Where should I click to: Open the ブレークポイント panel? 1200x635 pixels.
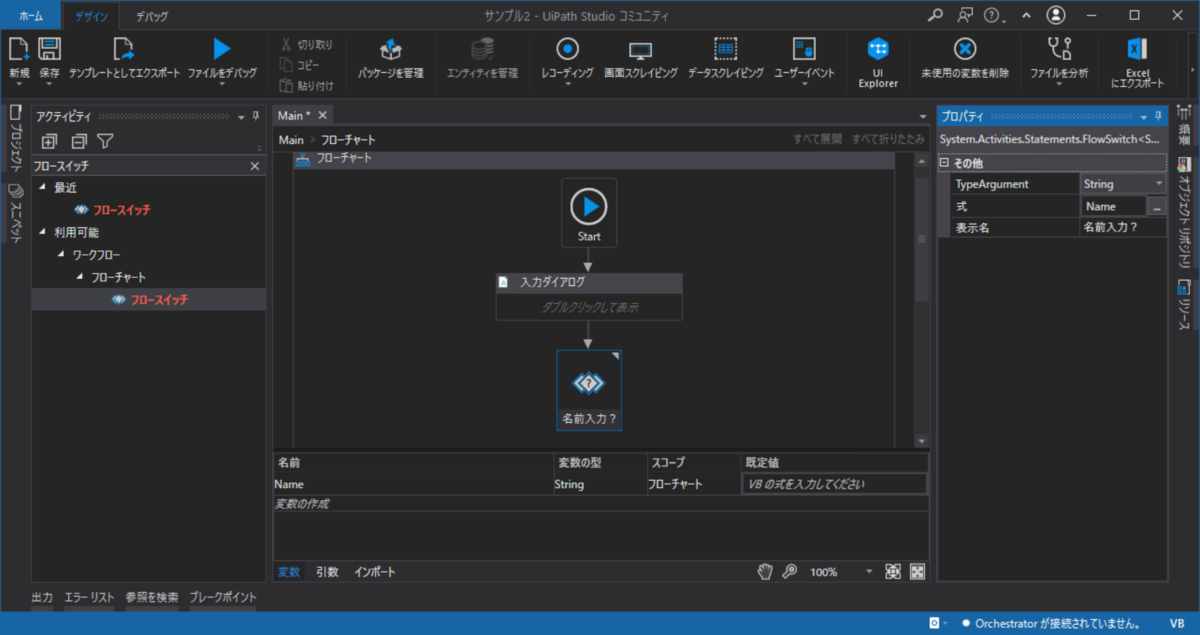coord(222,597)
